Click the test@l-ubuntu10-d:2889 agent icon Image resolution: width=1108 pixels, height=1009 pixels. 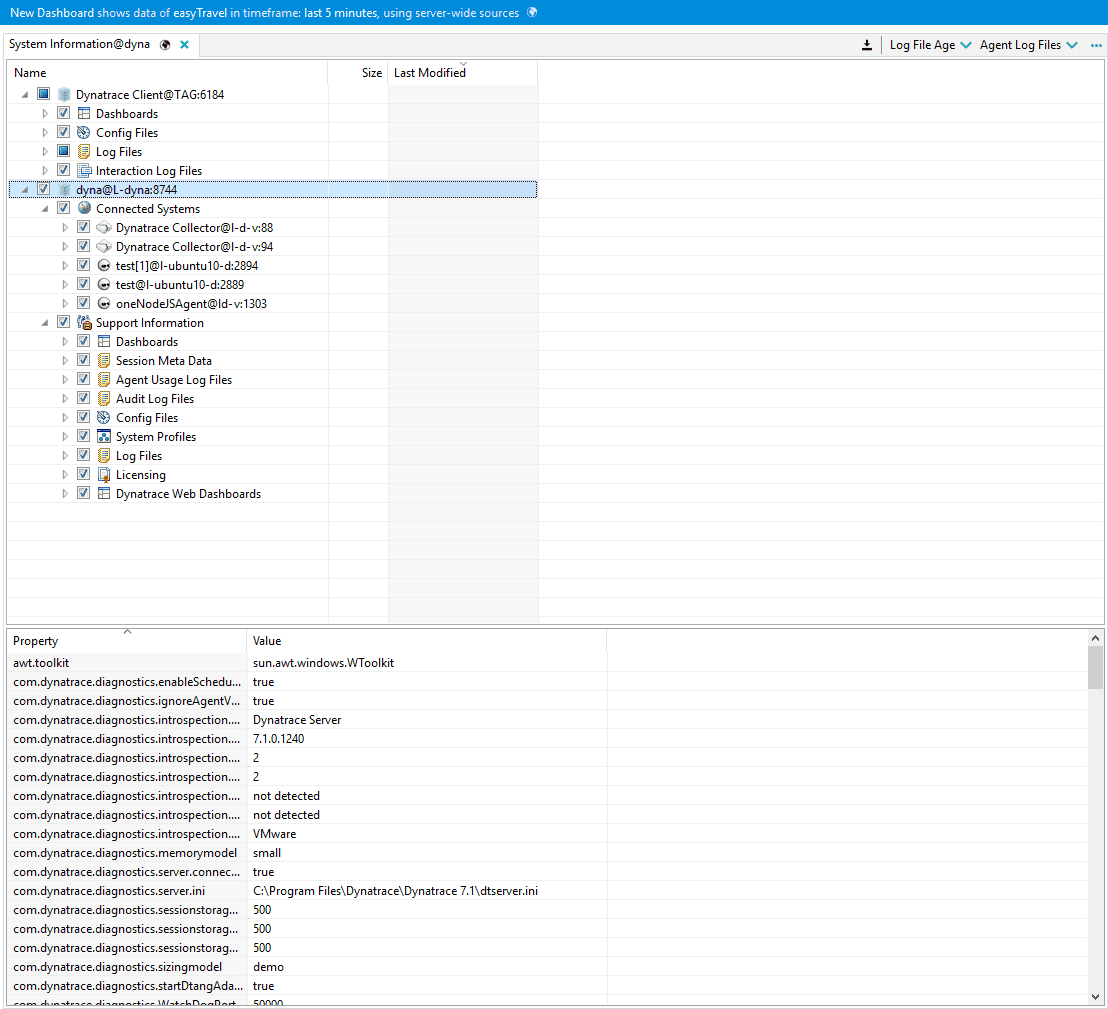click(x=104, y=285)
